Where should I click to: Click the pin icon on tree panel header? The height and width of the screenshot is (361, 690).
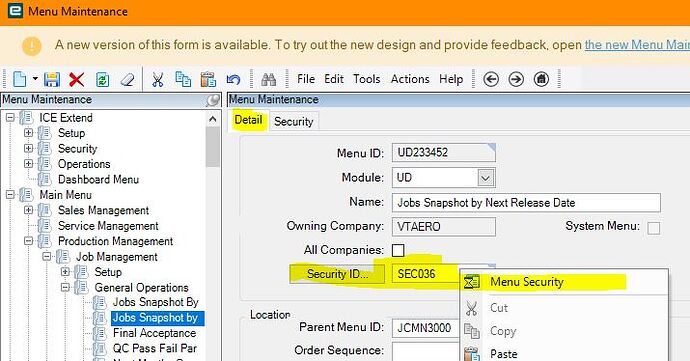pos(213,100)
